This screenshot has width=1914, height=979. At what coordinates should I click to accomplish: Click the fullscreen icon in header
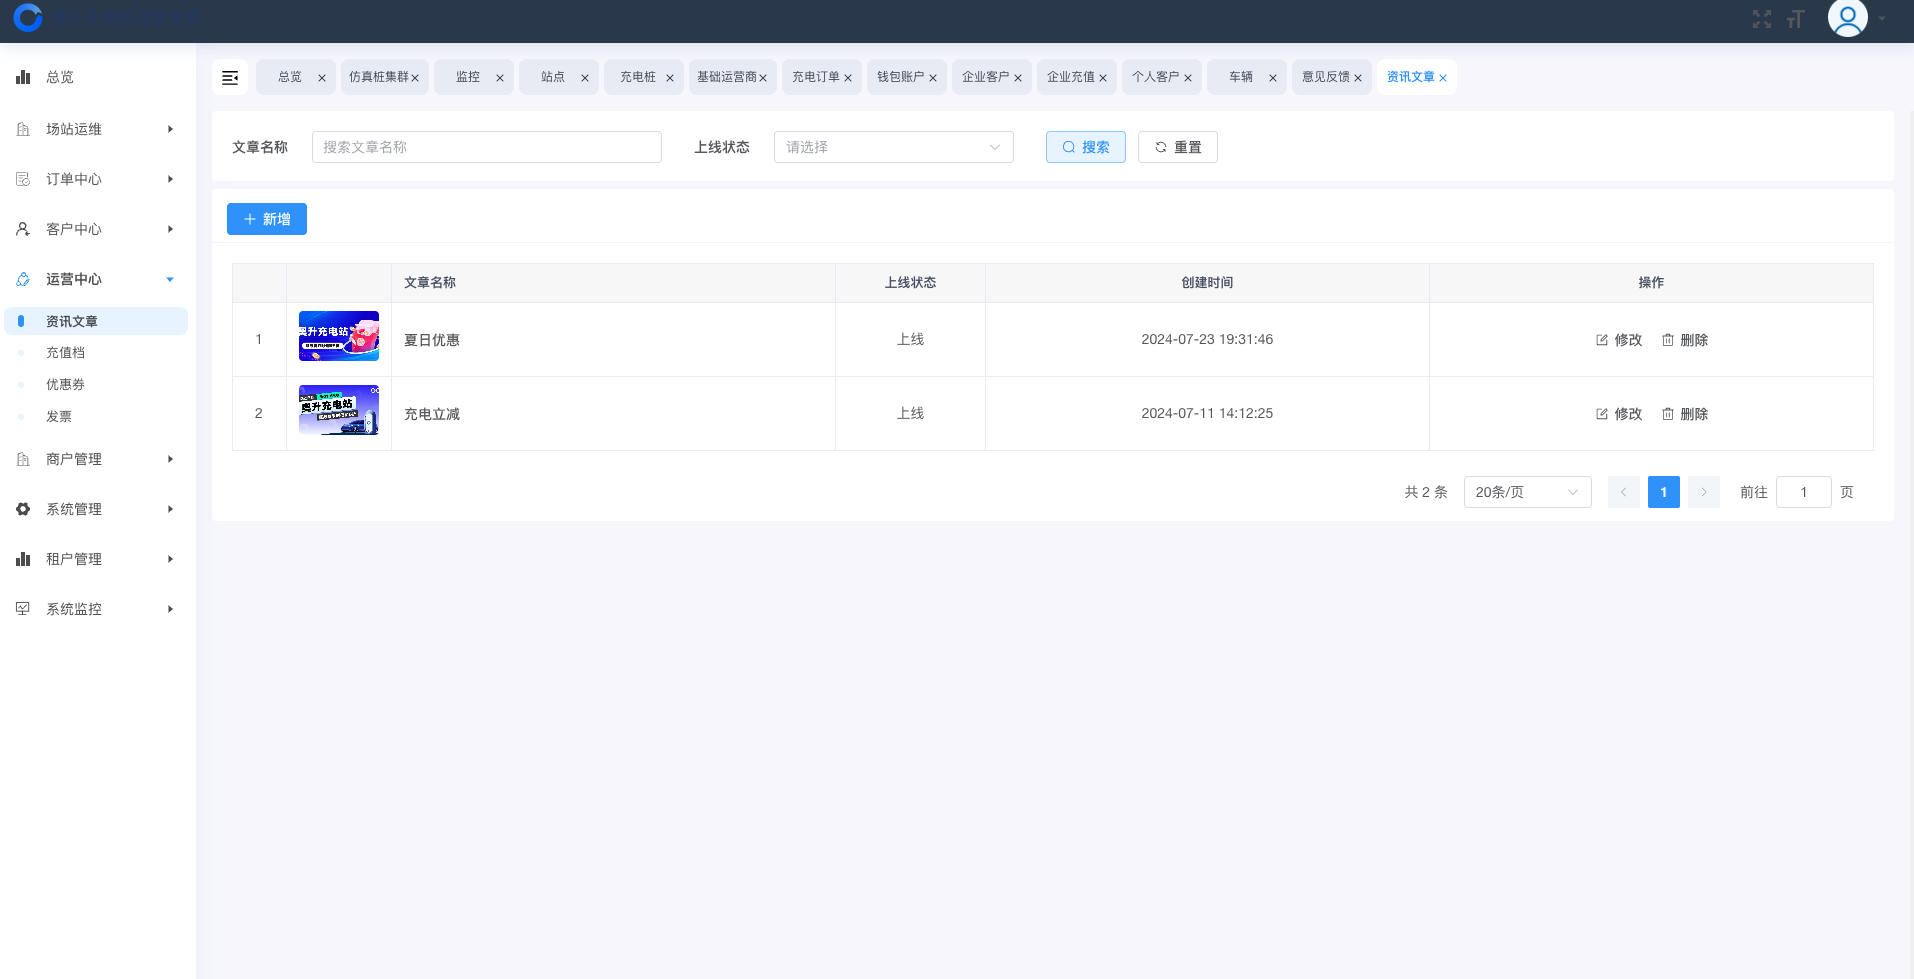click(1761, 19)
